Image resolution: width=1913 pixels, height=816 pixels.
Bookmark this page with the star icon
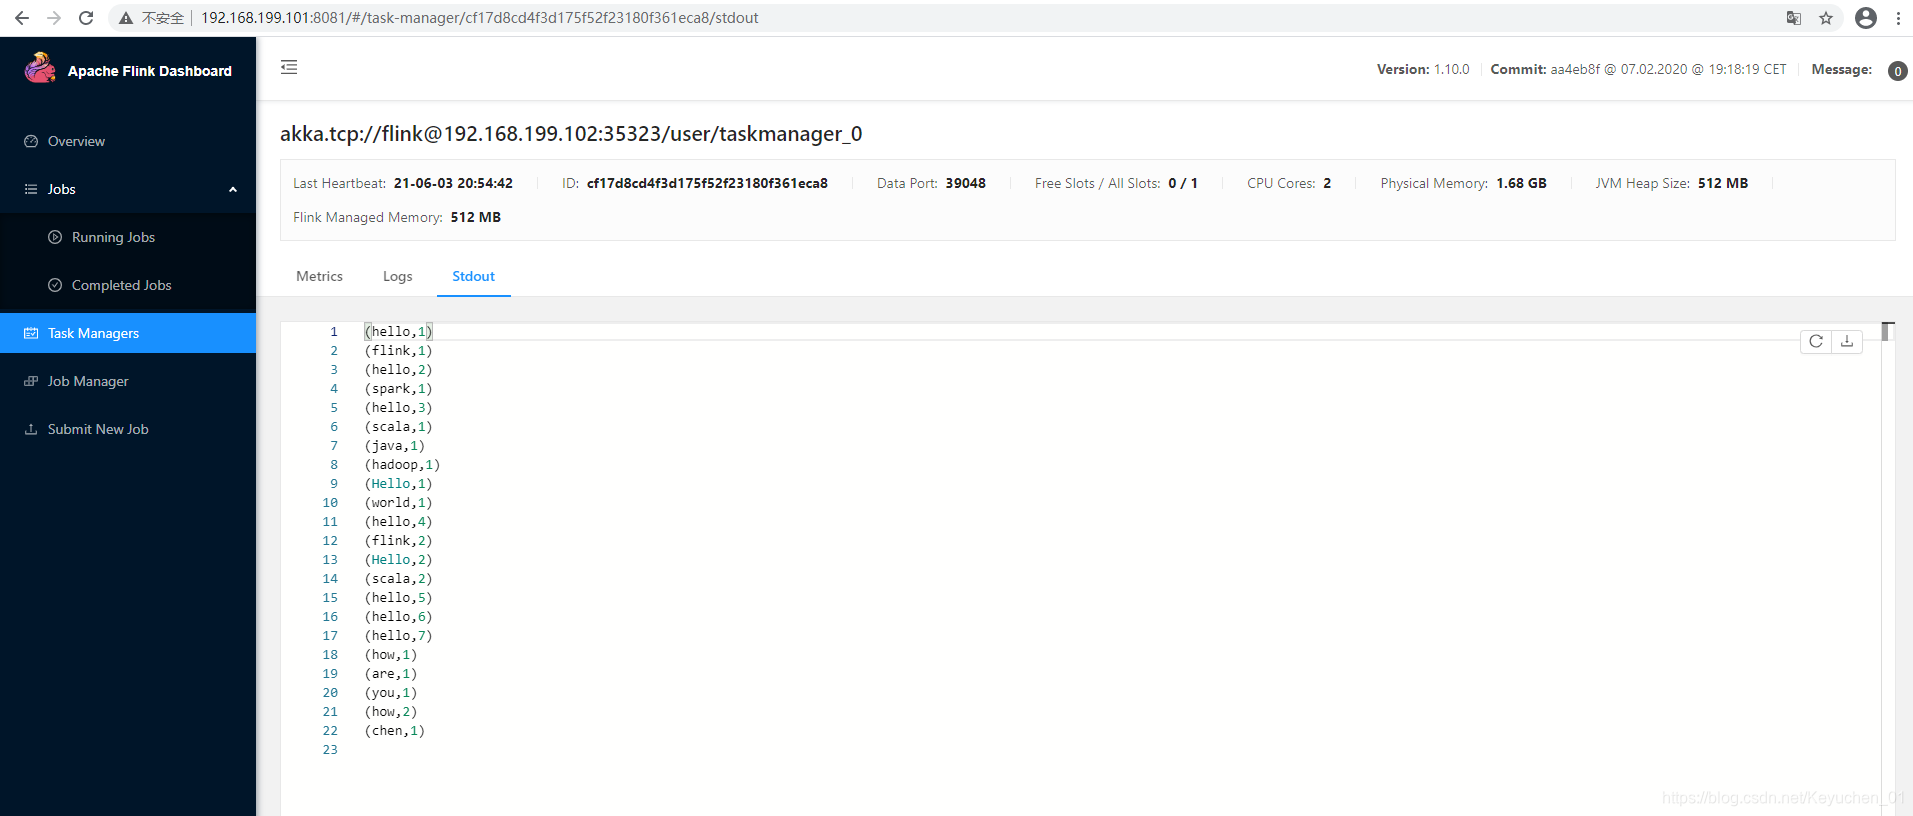click(1826, 18)
